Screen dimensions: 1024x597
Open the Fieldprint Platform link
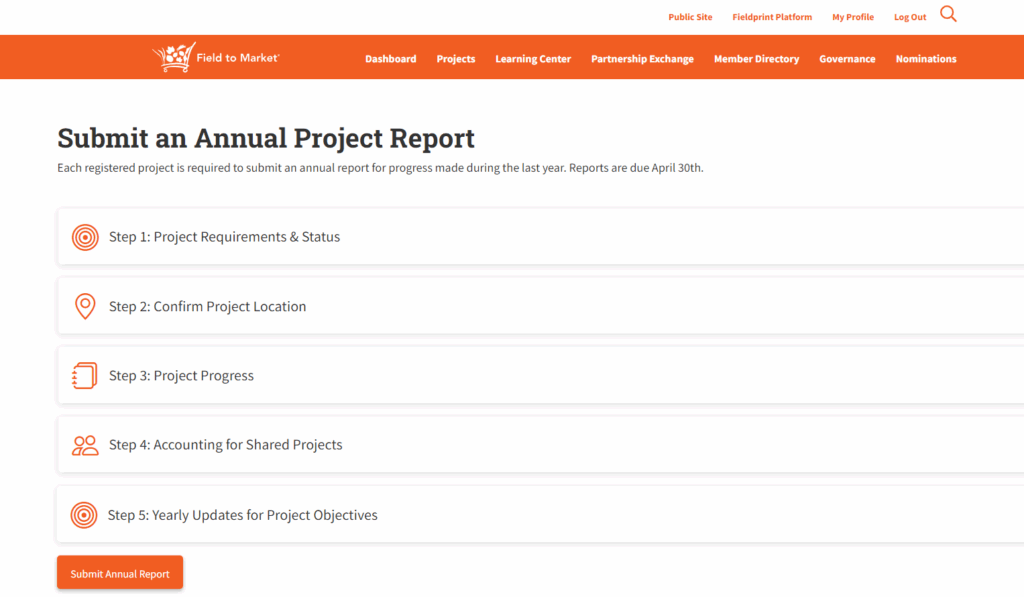tap(772, 17)
